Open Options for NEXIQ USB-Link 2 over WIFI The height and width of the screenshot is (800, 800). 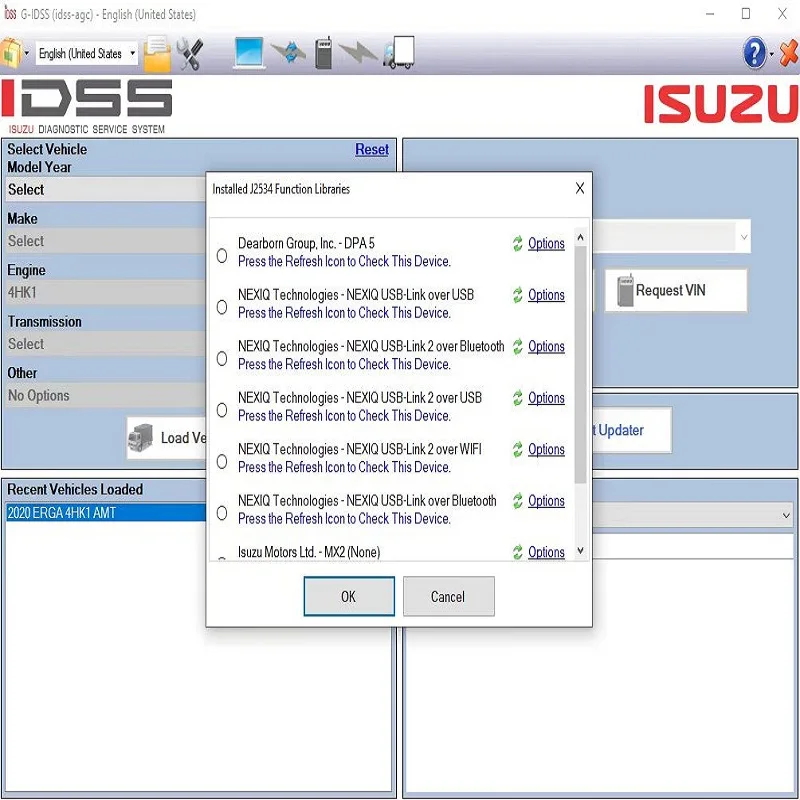tap(546, 449)
